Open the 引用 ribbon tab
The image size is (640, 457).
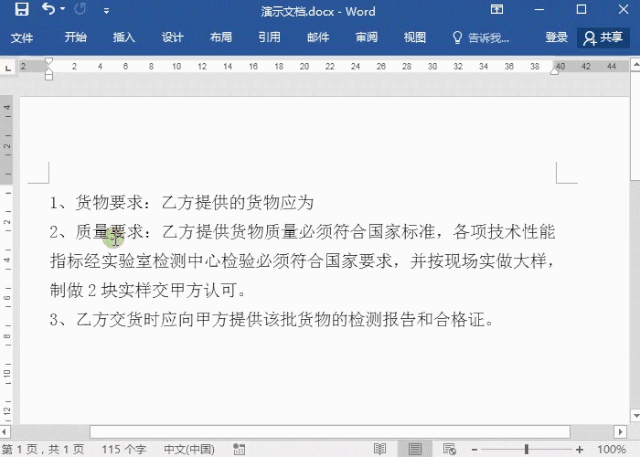[269, 38]
